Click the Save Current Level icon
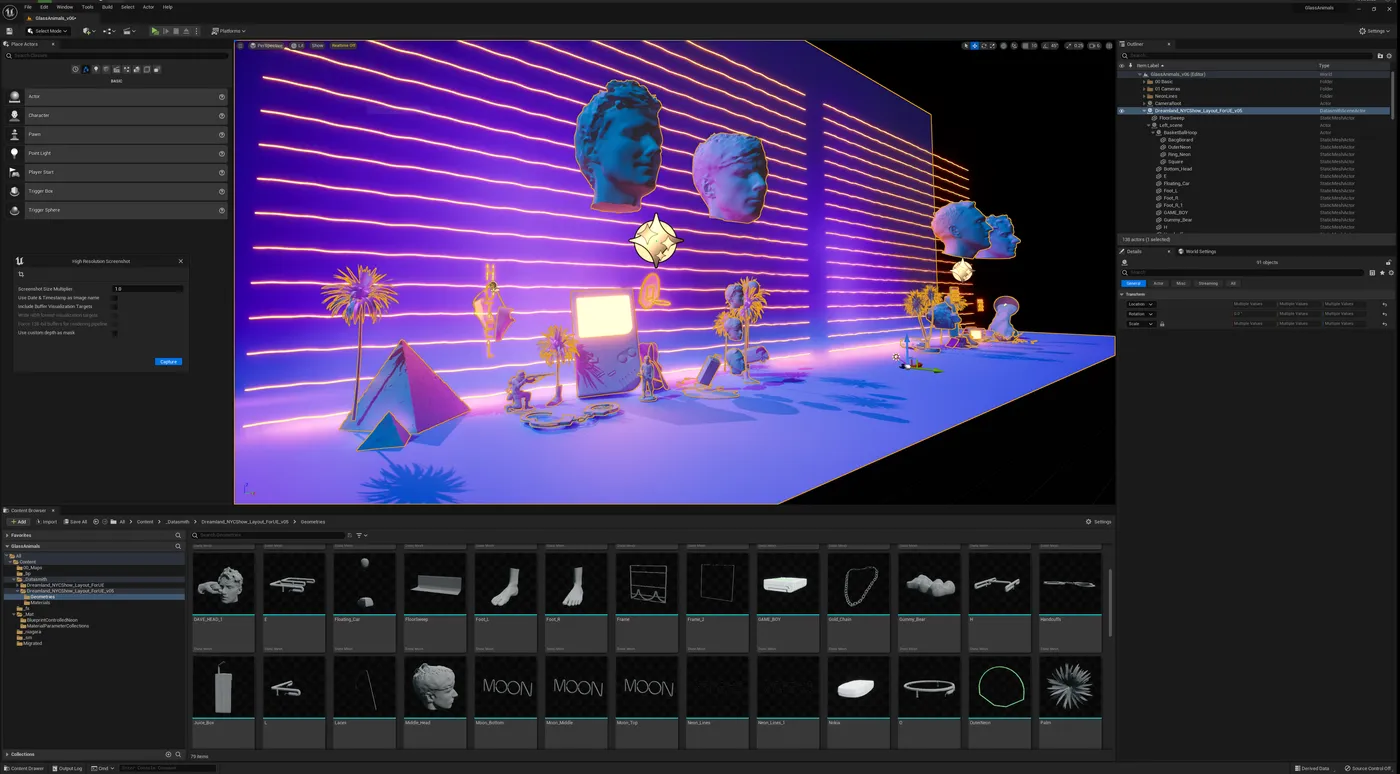Image resolution: width=1400 pixels, height=774 pixels. (9, 31)
